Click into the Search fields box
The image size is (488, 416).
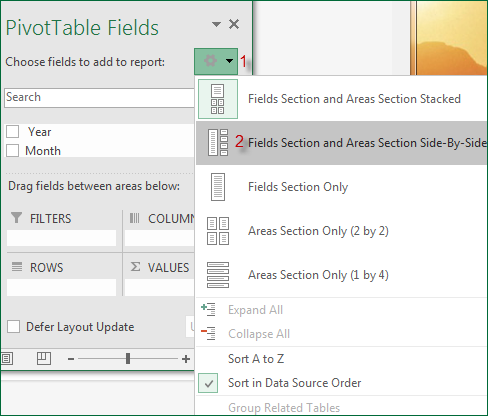coord(99,98)
